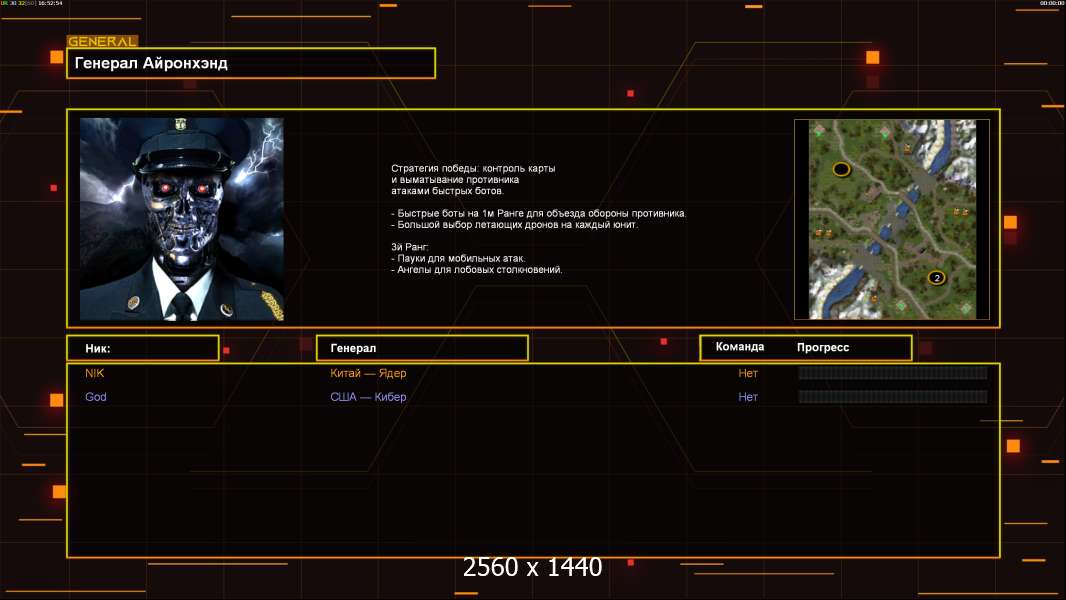The image size is (1066, 600).
Task: Click the Пауки для мобильных атак line
Action: tap(458, 258)
